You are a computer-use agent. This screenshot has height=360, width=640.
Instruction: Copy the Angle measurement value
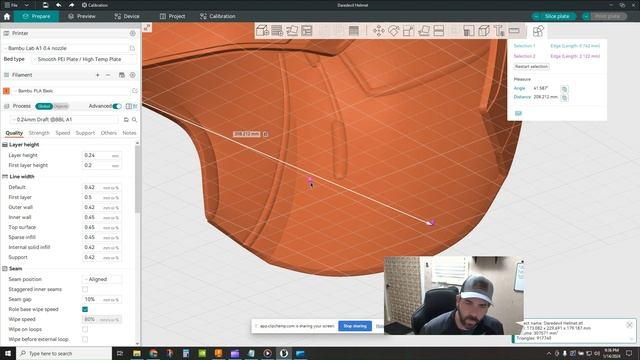click(x=564, y=89)
